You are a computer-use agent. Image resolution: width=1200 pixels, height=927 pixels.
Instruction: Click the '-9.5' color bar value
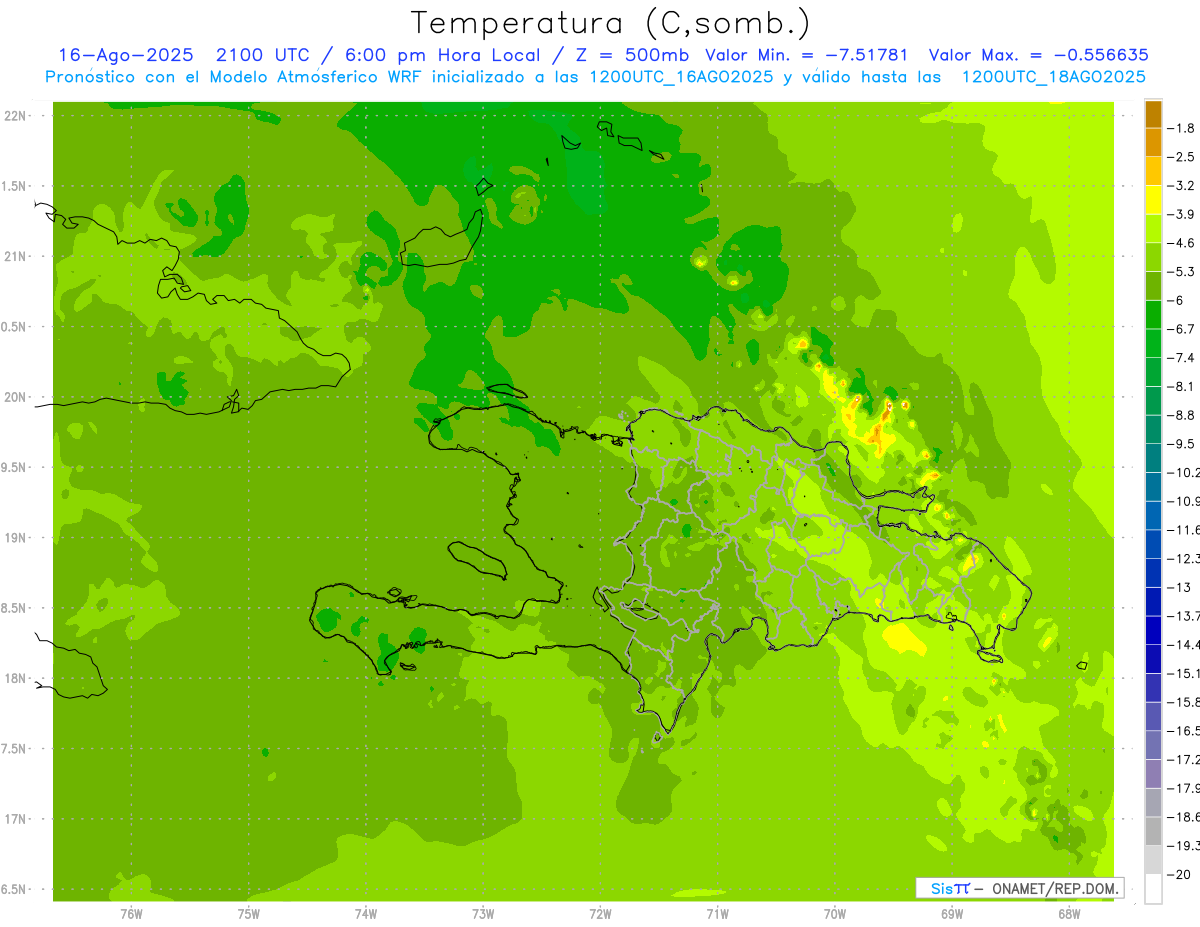point(1180,444)
